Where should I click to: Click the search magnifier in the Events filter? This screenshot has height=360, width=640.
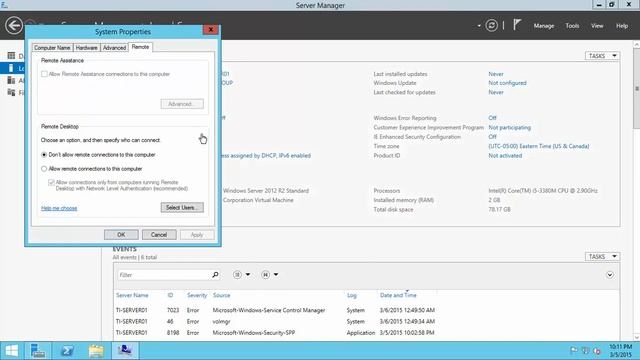coord(215,275)
